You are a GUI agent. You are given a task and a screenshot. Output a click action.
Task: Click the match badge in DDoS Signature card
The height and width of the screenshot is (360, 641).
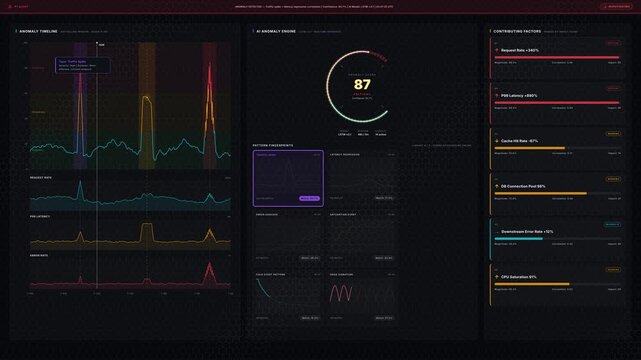click(384, 318)
